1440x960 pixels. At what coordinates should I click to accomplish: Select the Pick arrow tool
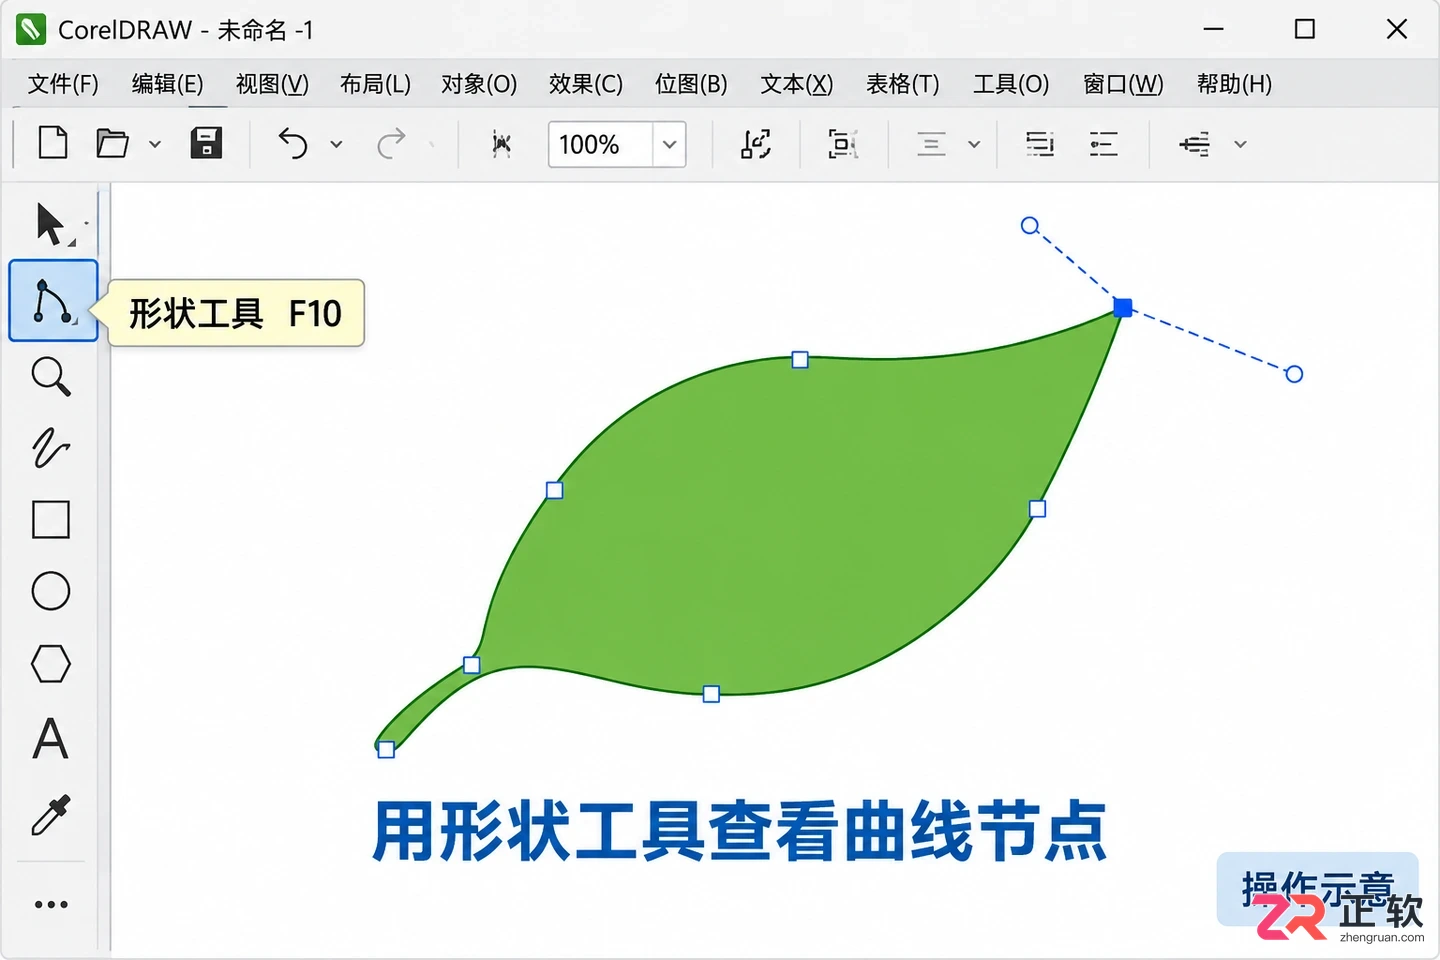[x=52, y=224]
